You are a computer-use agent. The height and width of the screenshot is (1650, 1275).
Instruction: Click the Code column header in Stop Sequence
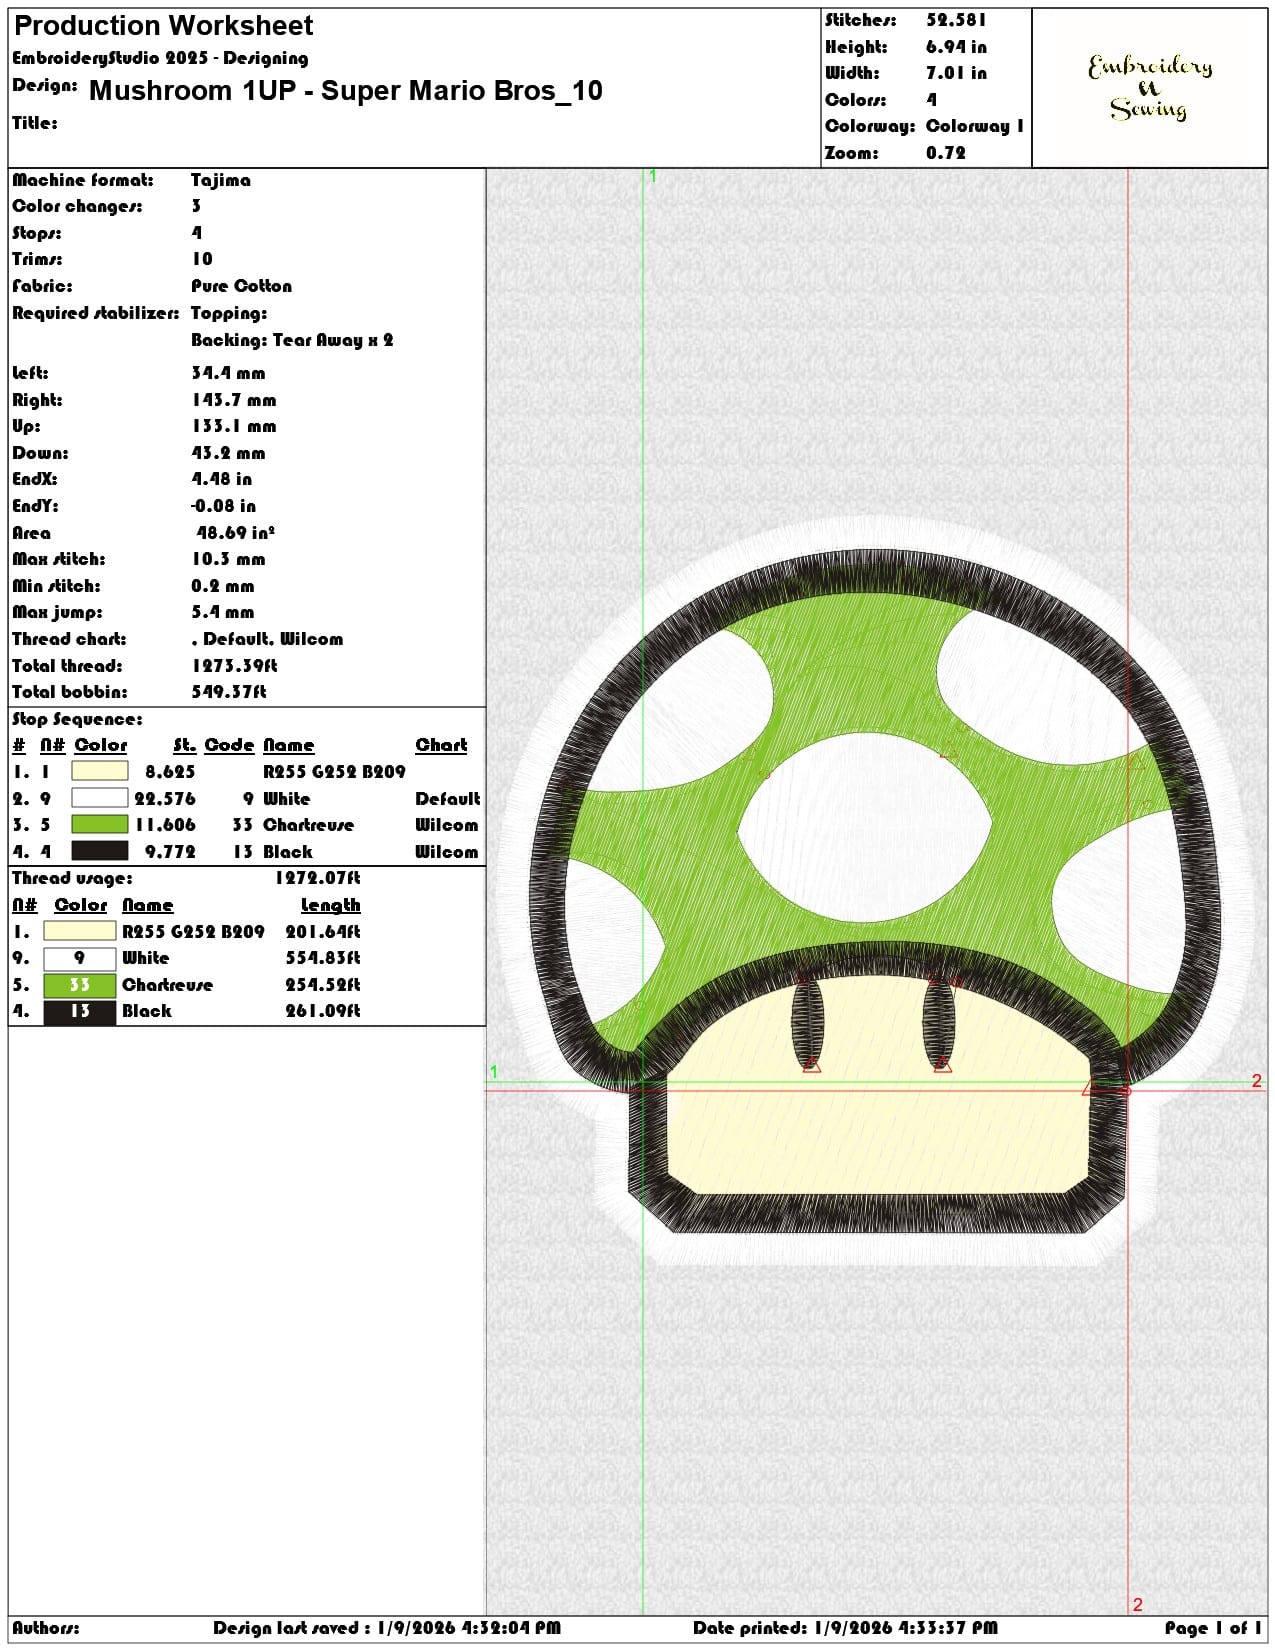pyautogui.click(x=229, y=745)
